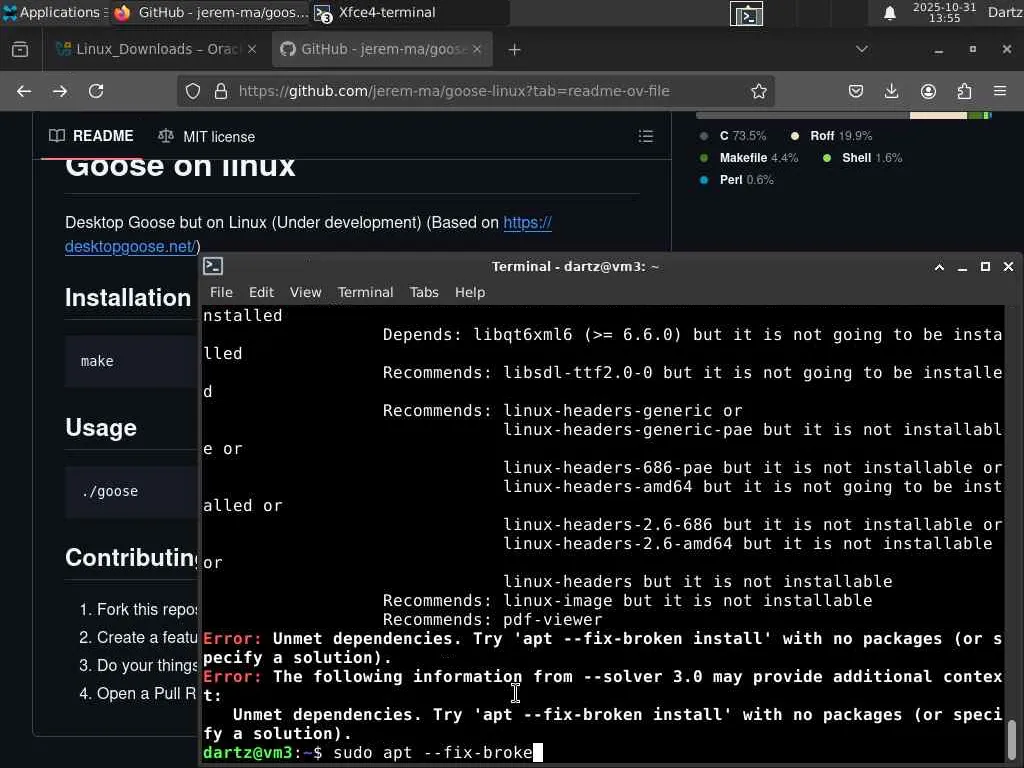The width and height of the screenshot is (1024, 768).
Task: Click Shell 1.6% language entry
Action: (863, 158)
